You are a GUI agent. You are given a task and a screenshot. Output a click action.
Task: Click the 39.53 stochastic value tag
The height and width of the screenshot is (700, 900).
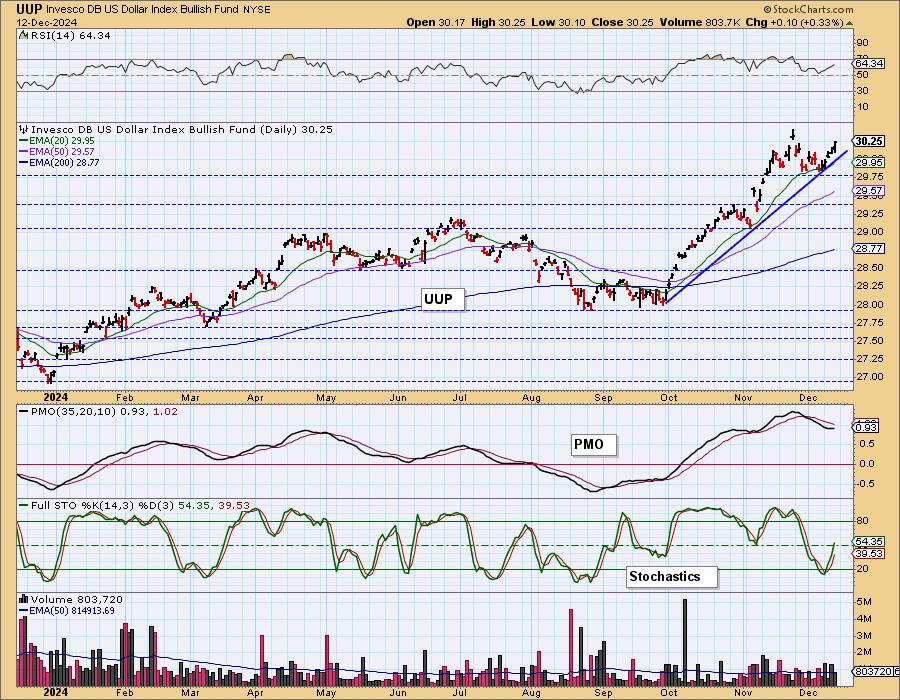point(869,553)
